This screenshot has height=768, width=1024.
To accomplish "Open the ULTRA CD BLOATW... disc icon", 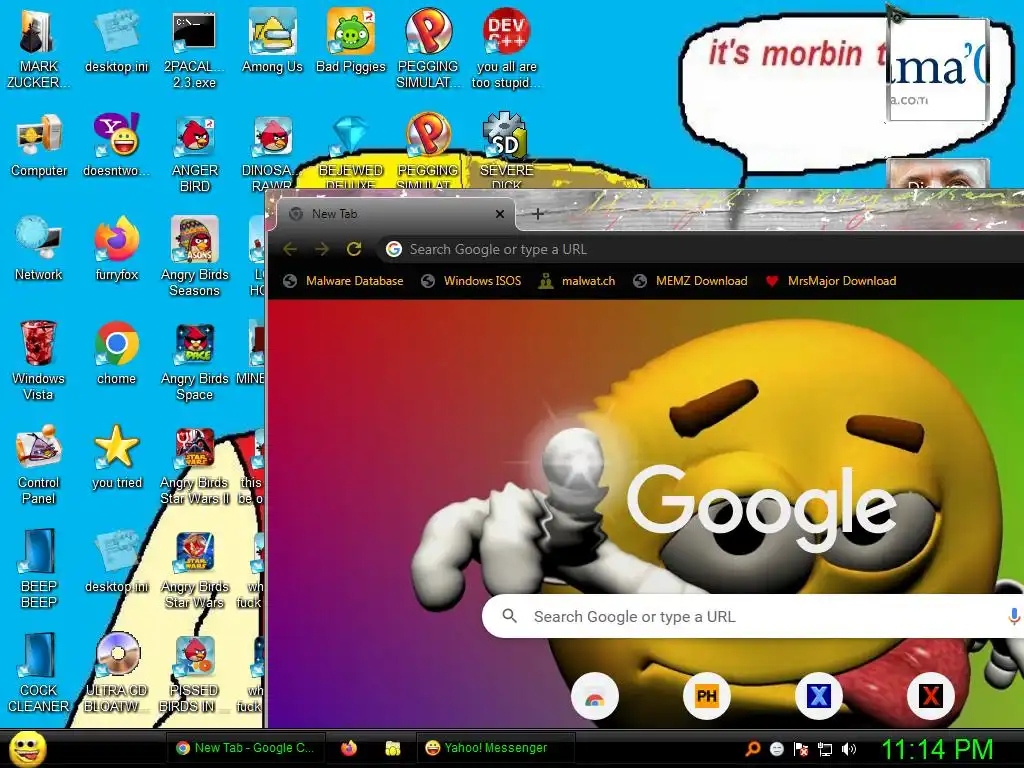I will coord(116,672).
